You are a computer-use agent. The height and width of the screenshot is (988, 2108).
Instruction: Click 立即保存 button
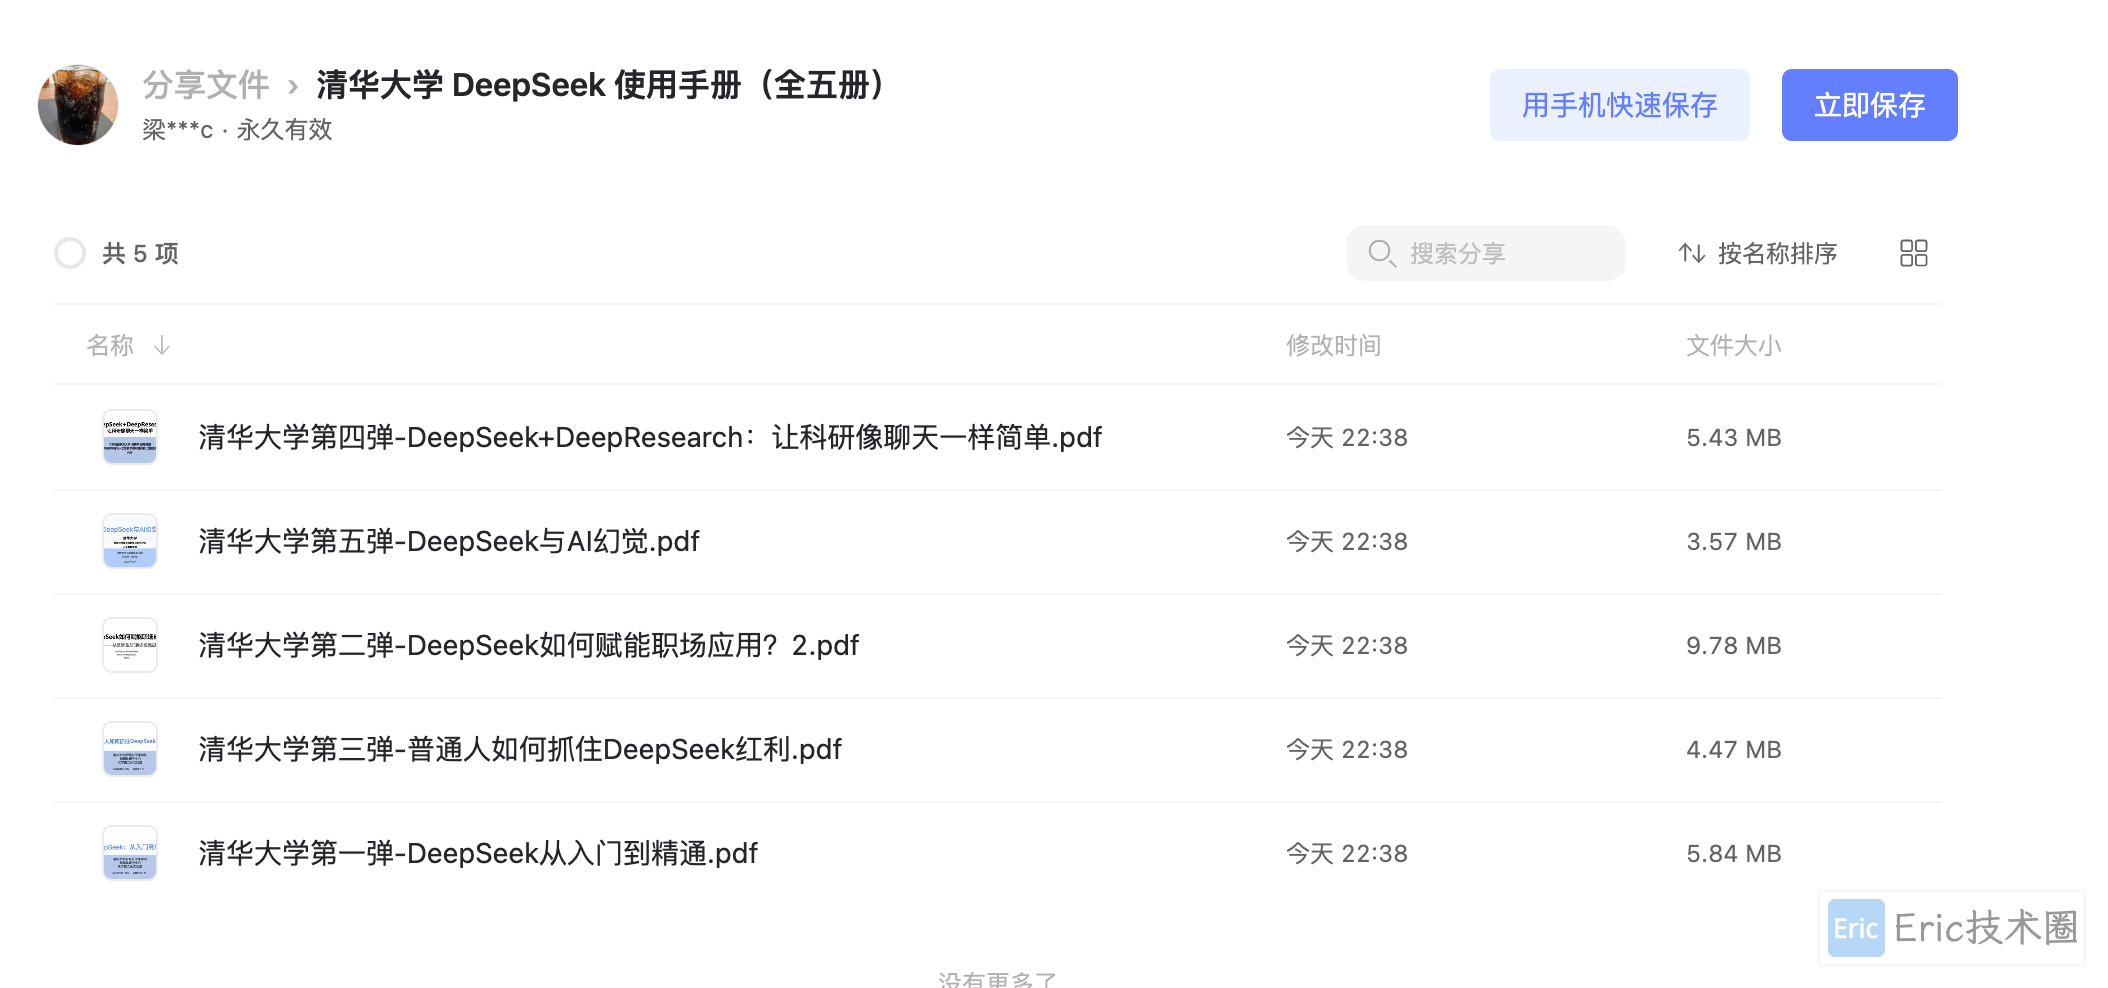pos(1869,105)
